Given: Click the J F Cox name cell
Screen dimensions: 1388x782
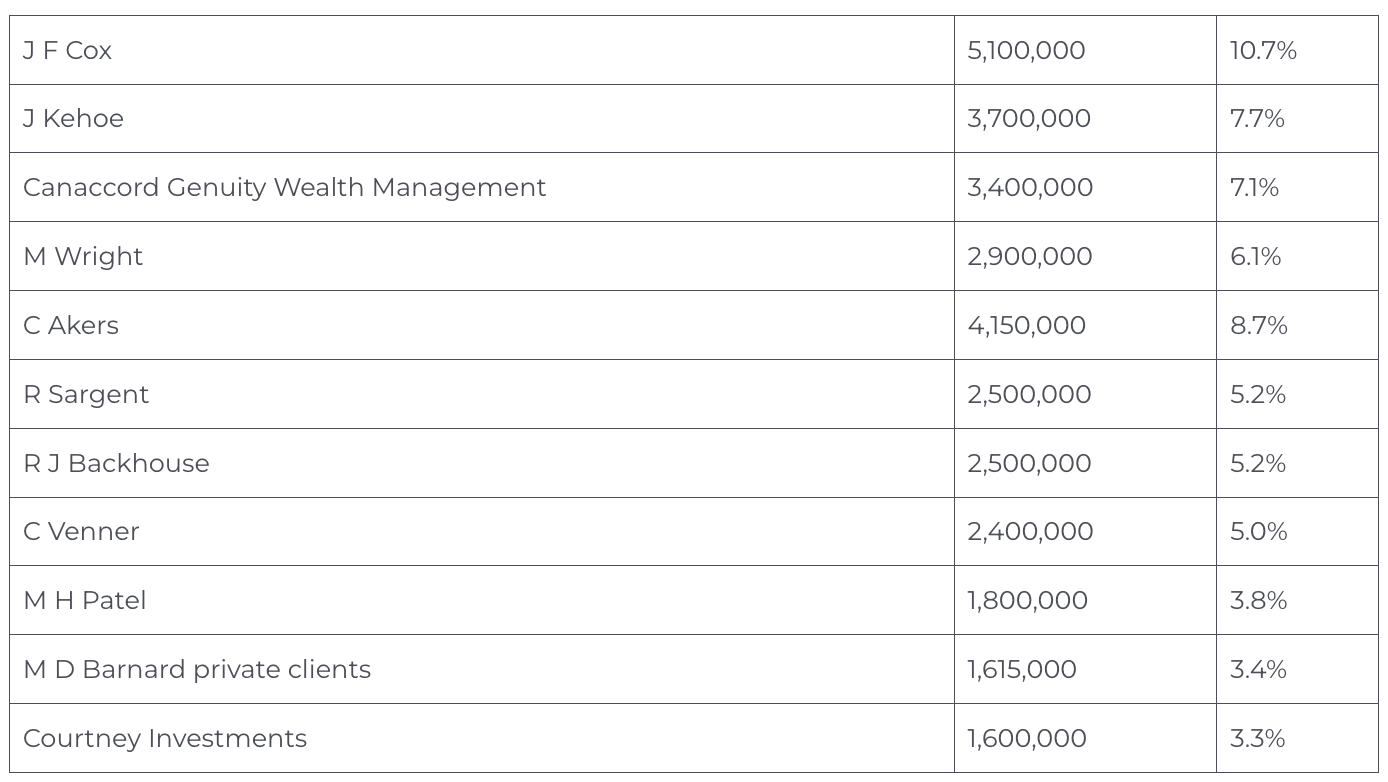Looking at the screenshot, I should 68,50.
